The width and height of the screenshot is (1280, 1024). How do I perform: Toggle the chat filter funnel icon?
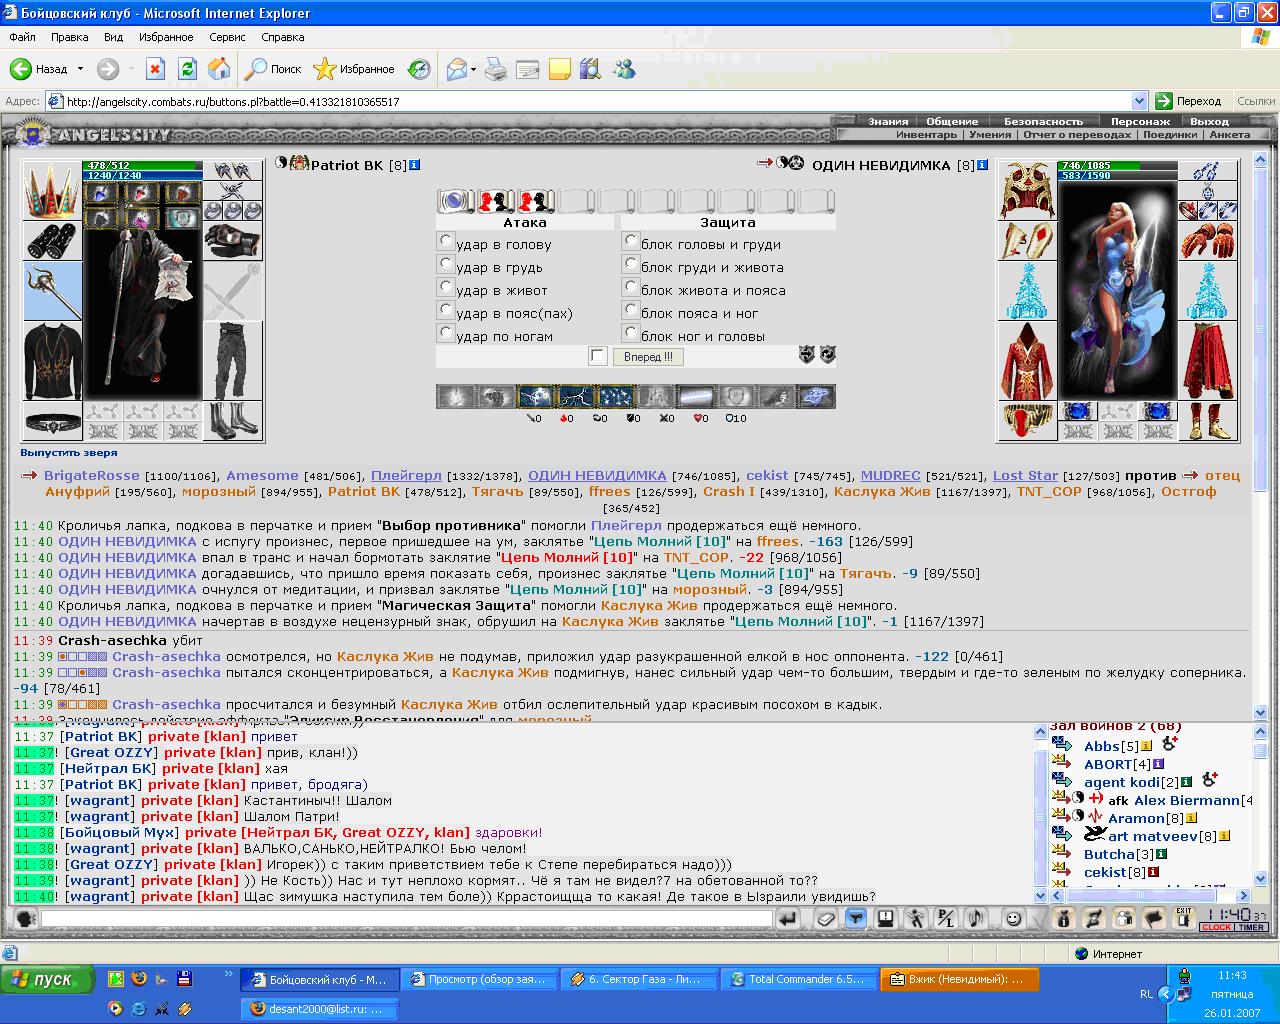point(856,918)
